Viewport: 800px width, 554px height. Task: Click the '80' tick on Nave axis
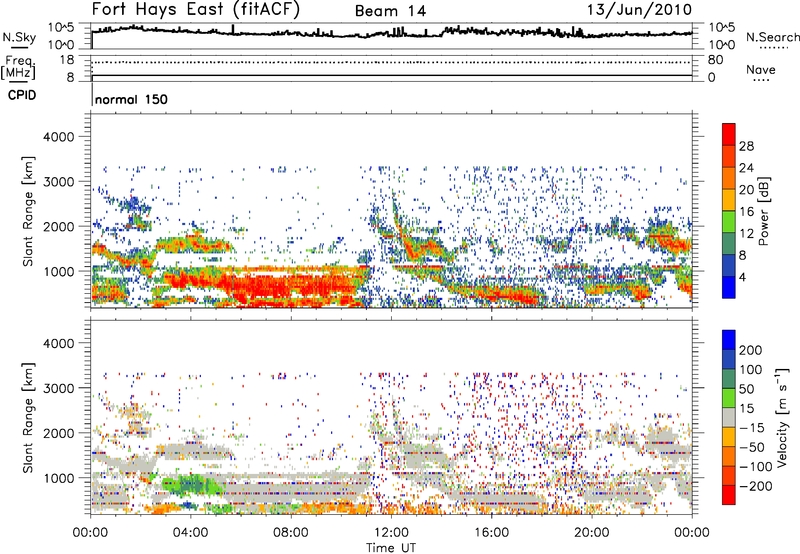pyautogui.click(x=715, y=60)
